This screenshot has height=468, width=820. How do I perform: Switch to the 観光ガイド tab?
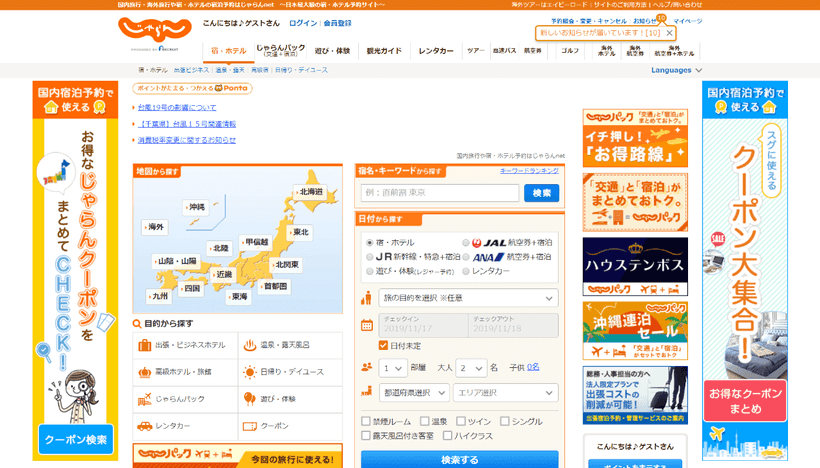384,51
